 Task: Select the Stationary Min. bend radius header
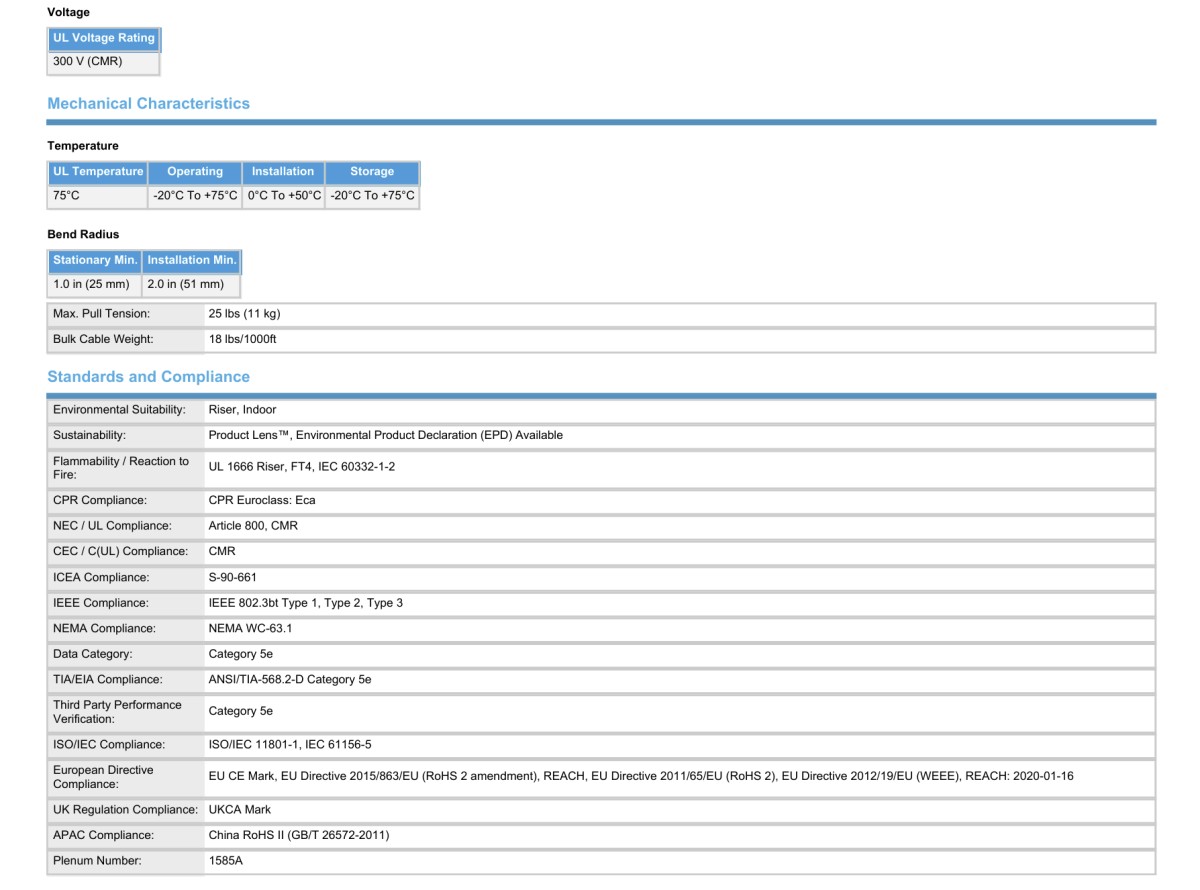pos(95,260)
